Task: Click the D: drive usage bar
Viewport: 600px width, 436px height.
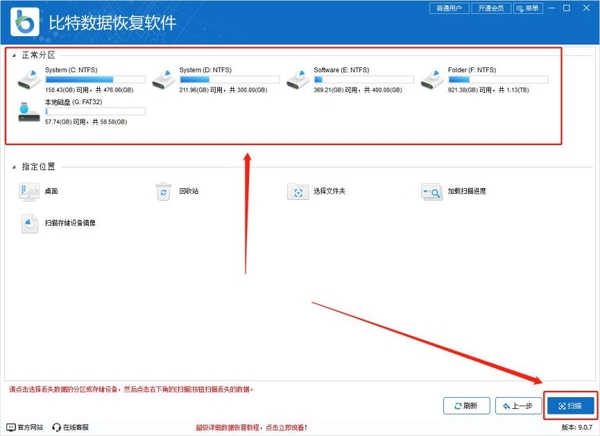Action: click(230, 80)
